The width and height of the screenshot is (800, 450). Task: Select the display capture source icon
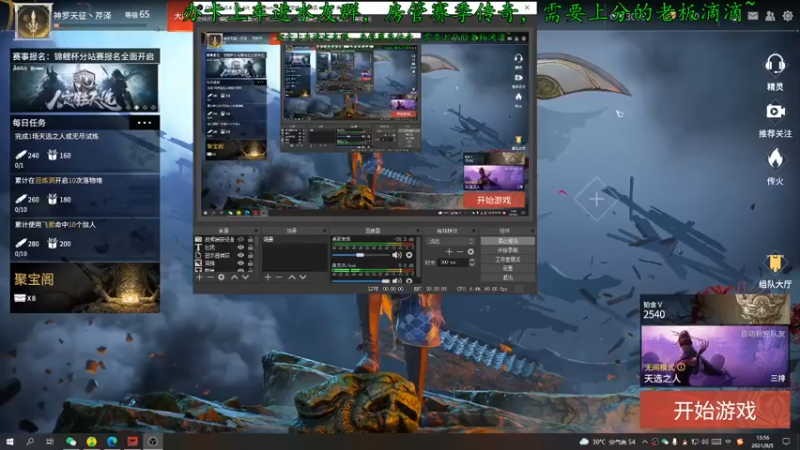click(x=198, y=255)
